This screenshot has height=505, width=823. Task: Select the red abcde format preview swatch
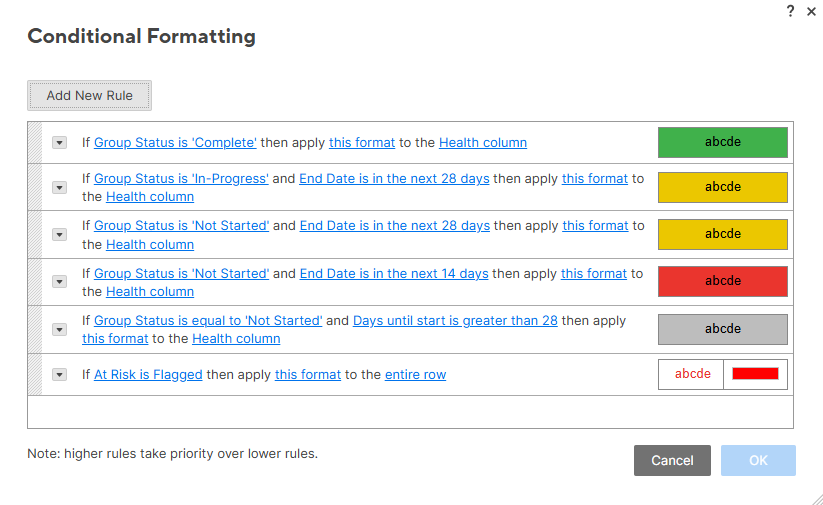(723, 281)
